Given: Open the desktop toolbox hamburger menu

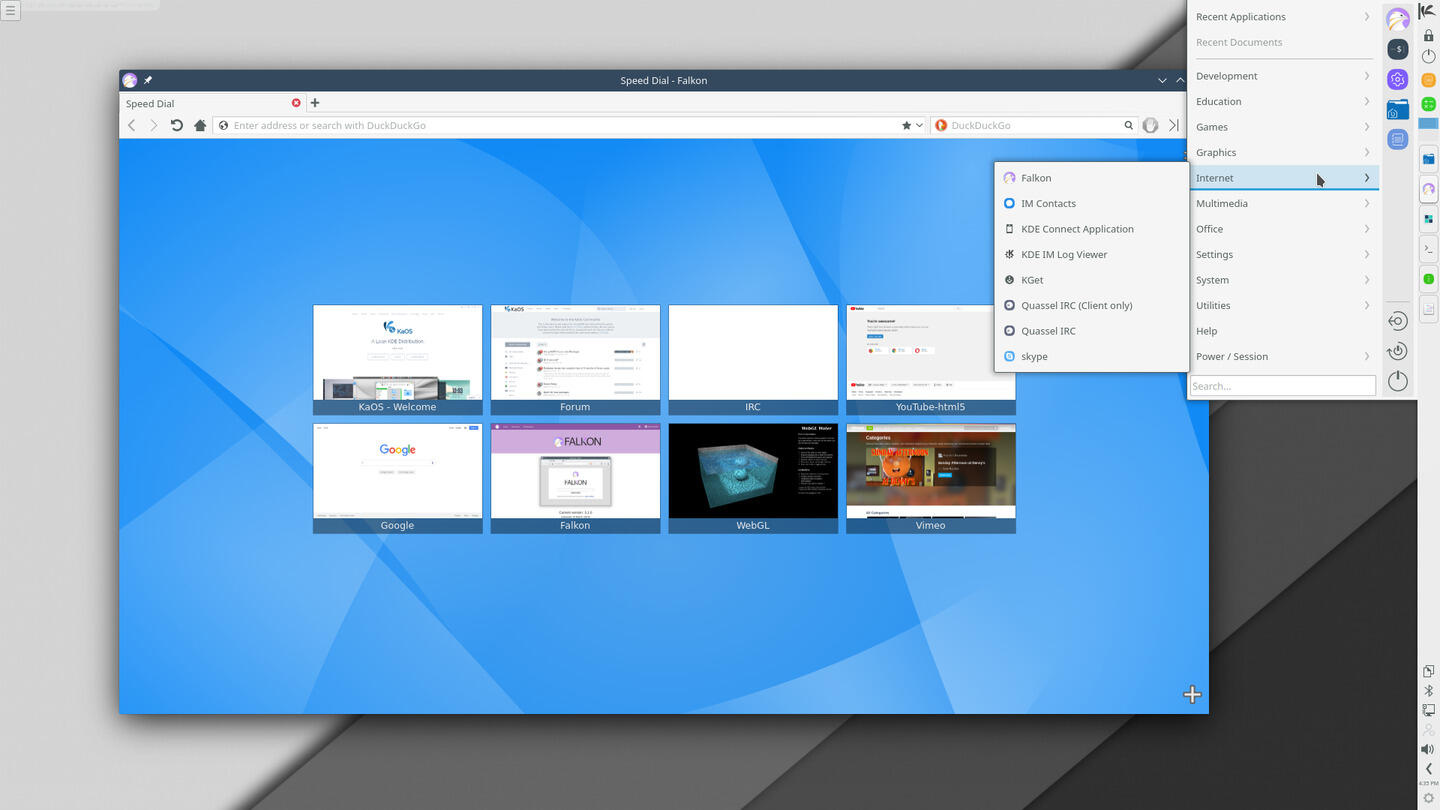Looking at the screenshot, I should click(11, 11).
